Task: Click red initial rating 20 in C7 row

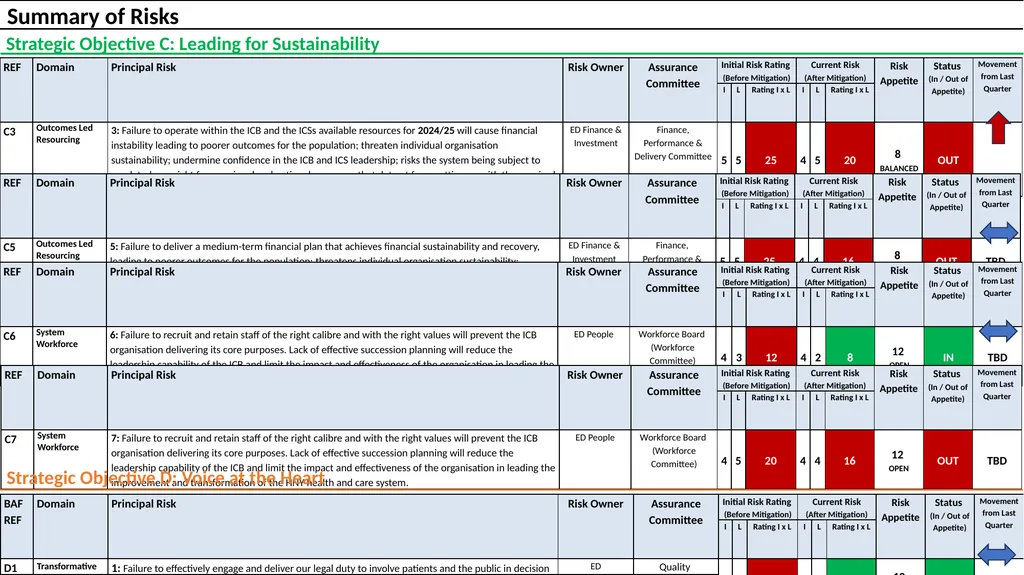Action: pos(771,459)
